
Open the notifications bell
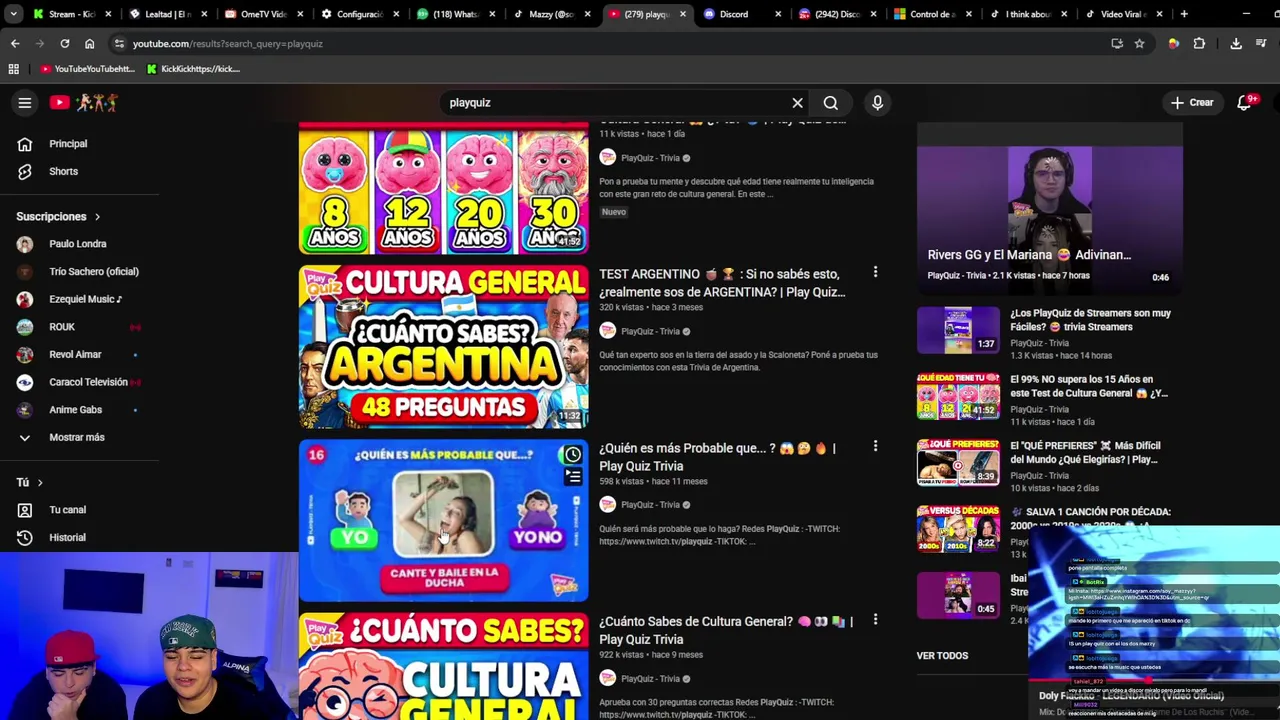(1246, 102)
